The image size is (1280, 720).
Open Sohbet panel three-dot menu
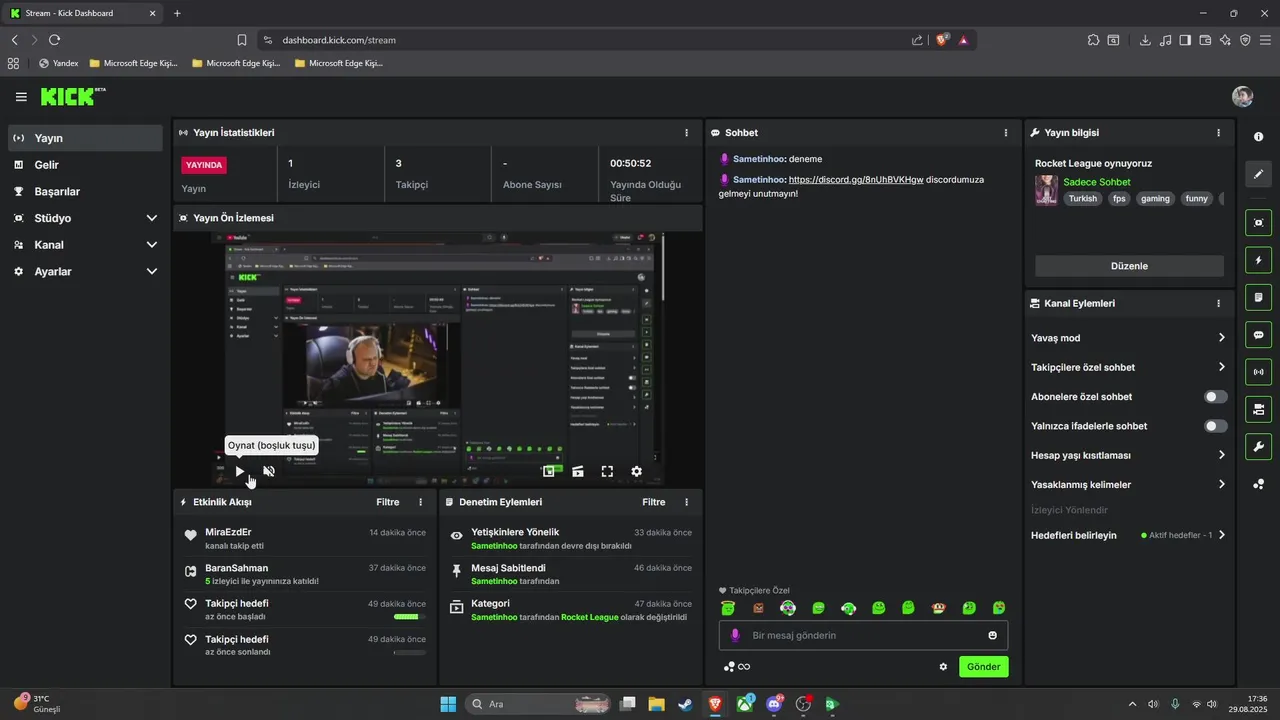coord(1006,132)
